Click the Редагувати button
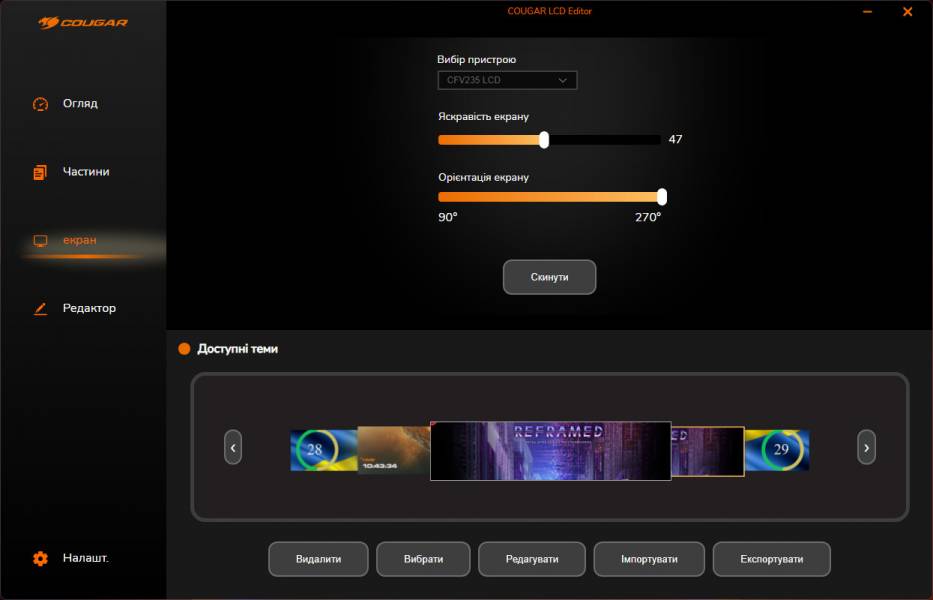 [532, 559]
